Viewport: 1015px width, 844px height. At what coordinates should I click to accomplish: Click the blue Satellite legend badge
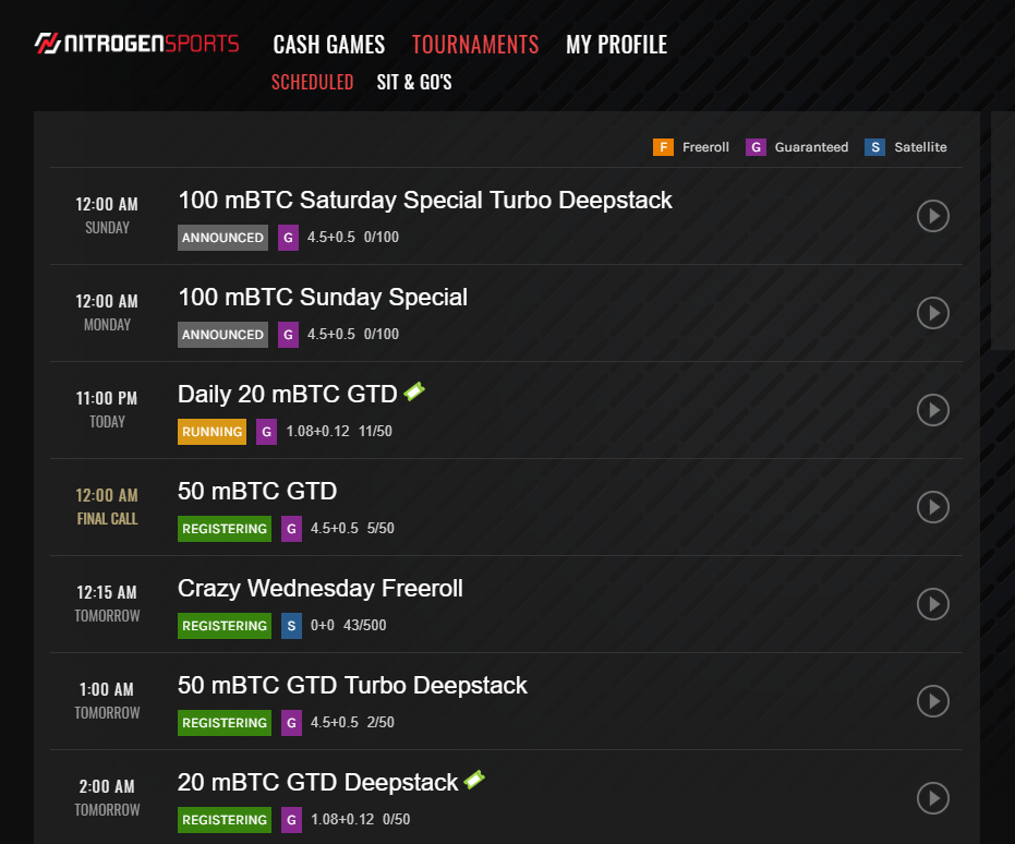pos(876,147)
